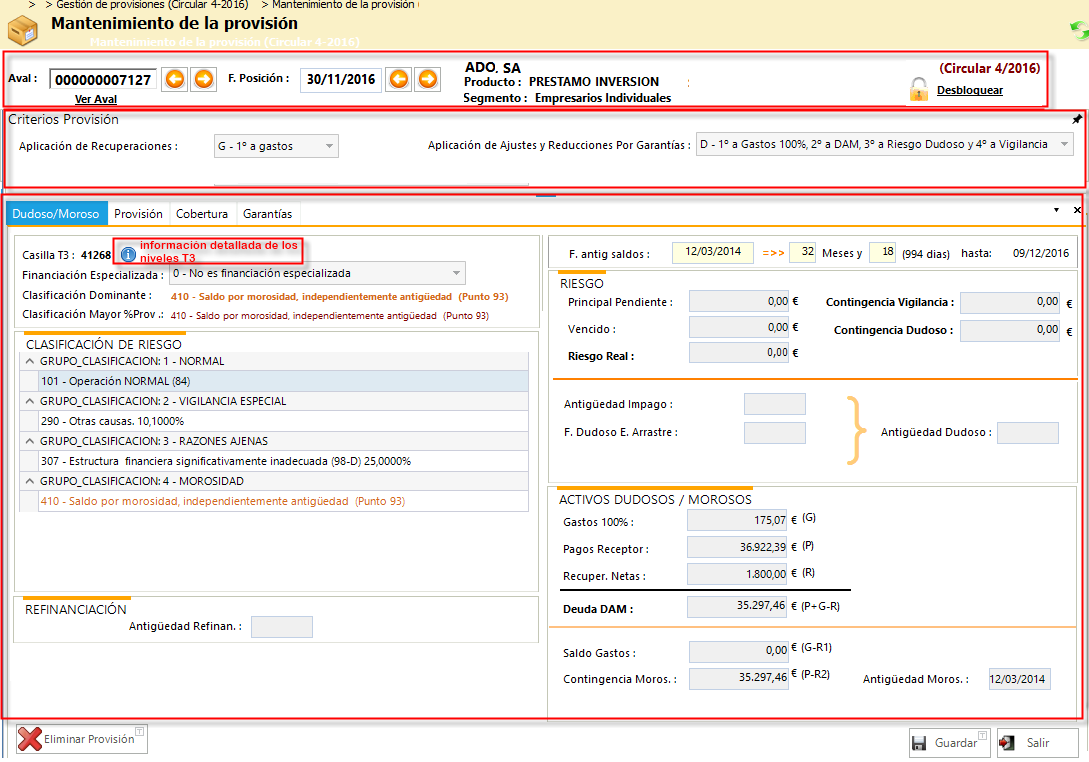
Task: Collapse group 1 - NORMAL
Action: click(30, 361)
